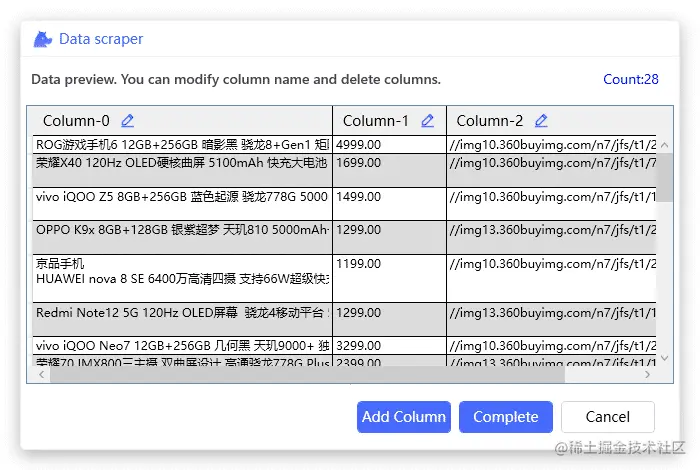Select the Redmi Note12 5G product cell

[182, 320]
